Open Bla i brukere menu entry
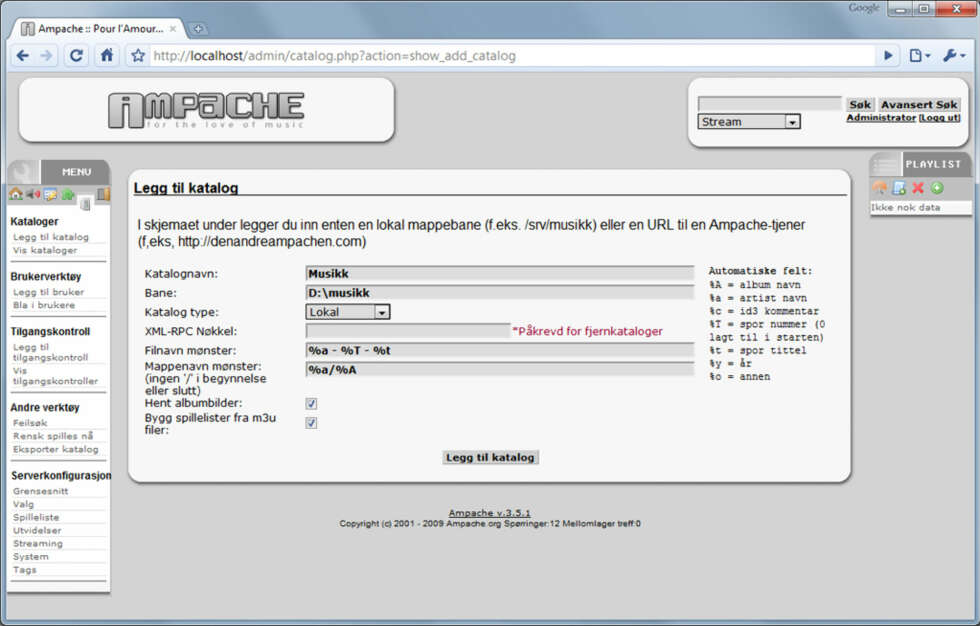Viewport: 980px width, 626px height. point(44,305)
